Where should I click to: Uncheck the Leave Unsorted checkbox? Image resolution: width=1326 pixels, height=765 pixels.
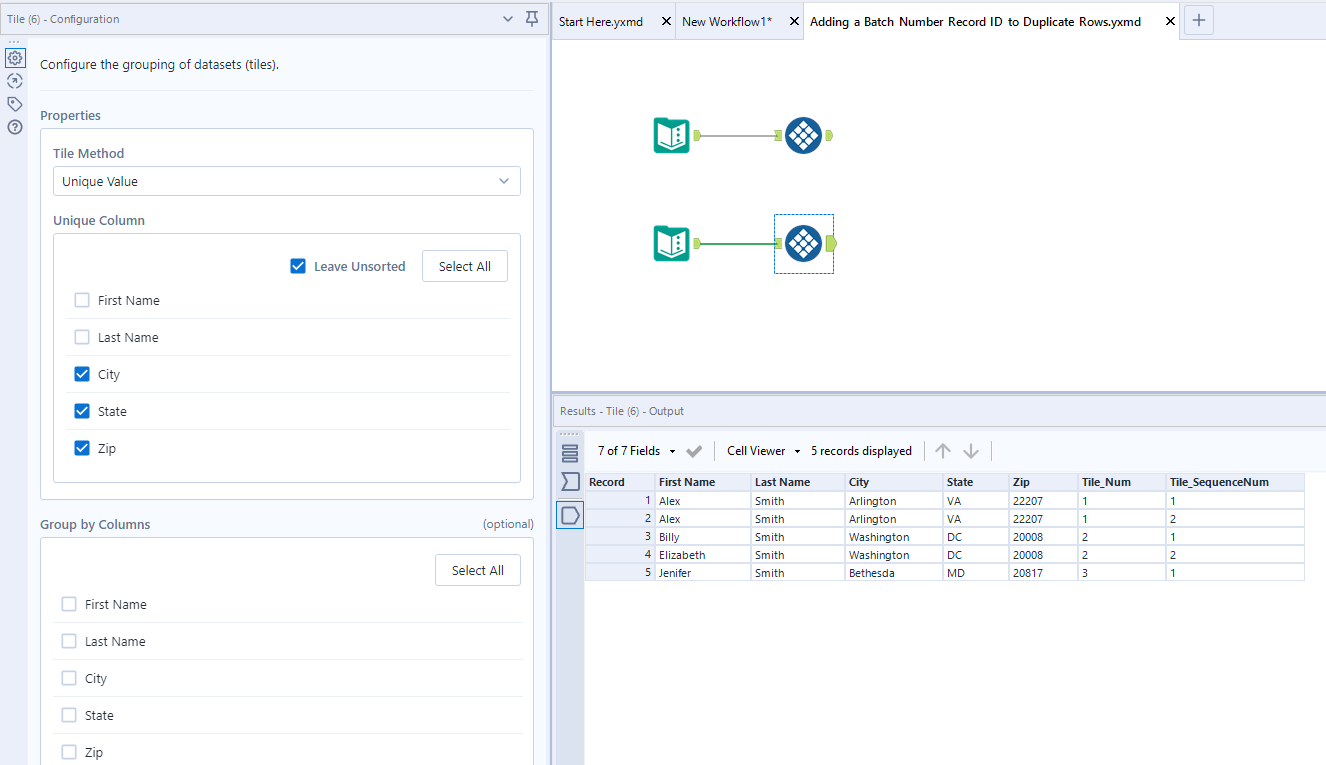click(x=298, y=266)
